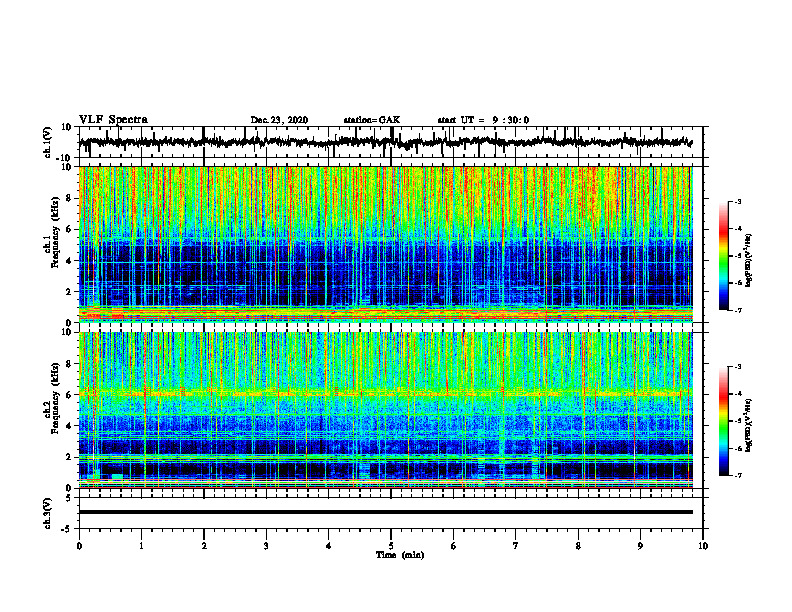Click the "-7" tick on ch.2 colorbar
The width and height of the screenshot is (792, 612).
[737, 476]
